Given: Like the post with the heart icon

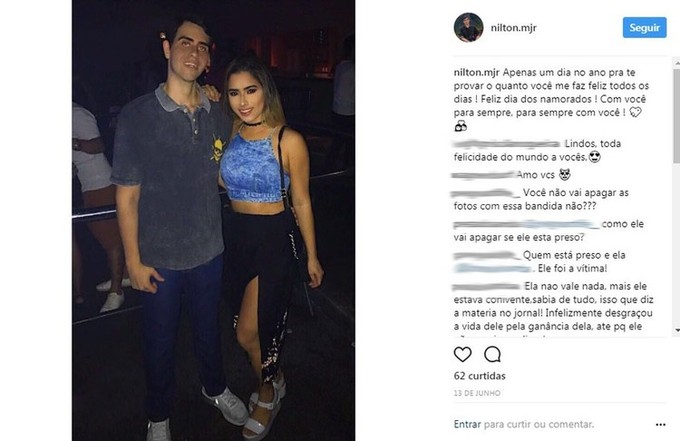Looking at the screenshot, I should (462, 354).
